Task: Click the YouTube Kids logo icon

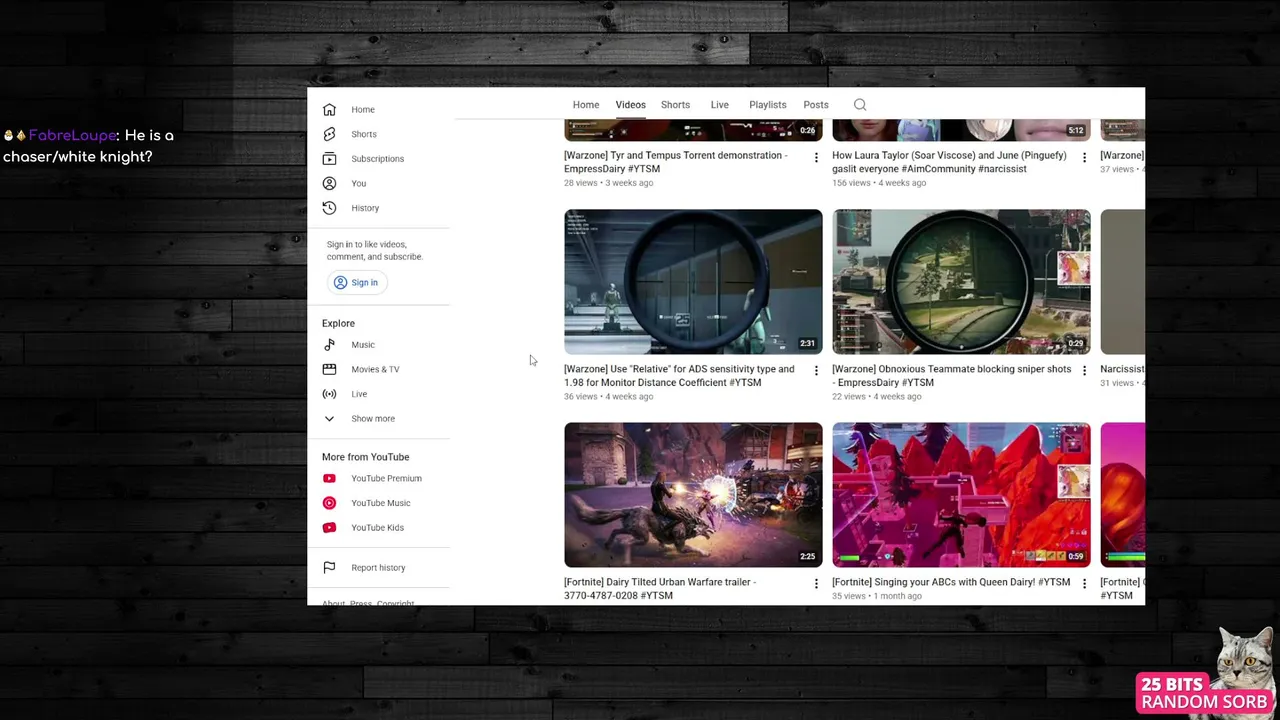Action: point(329,527)
